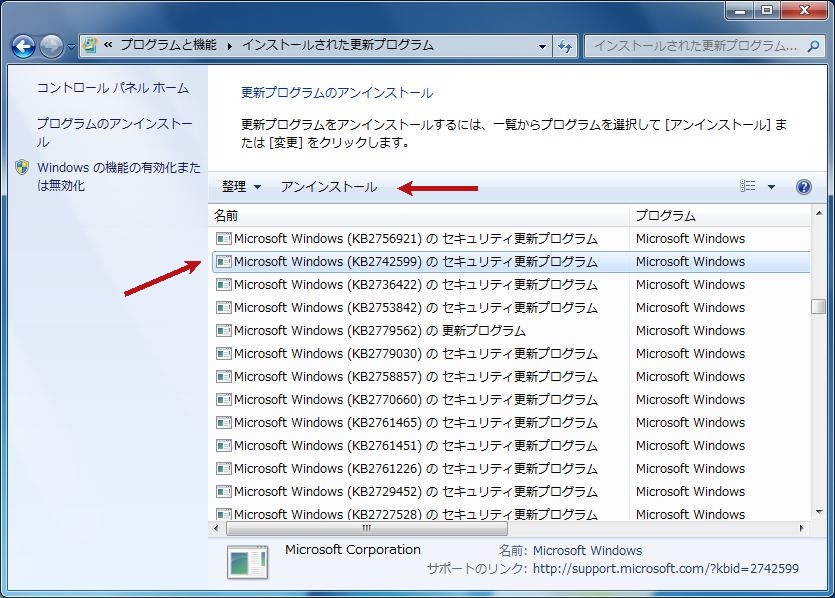Select the KB2779562 update row
Viewport: 835px width, 598px height.
(x=511, y=331)
